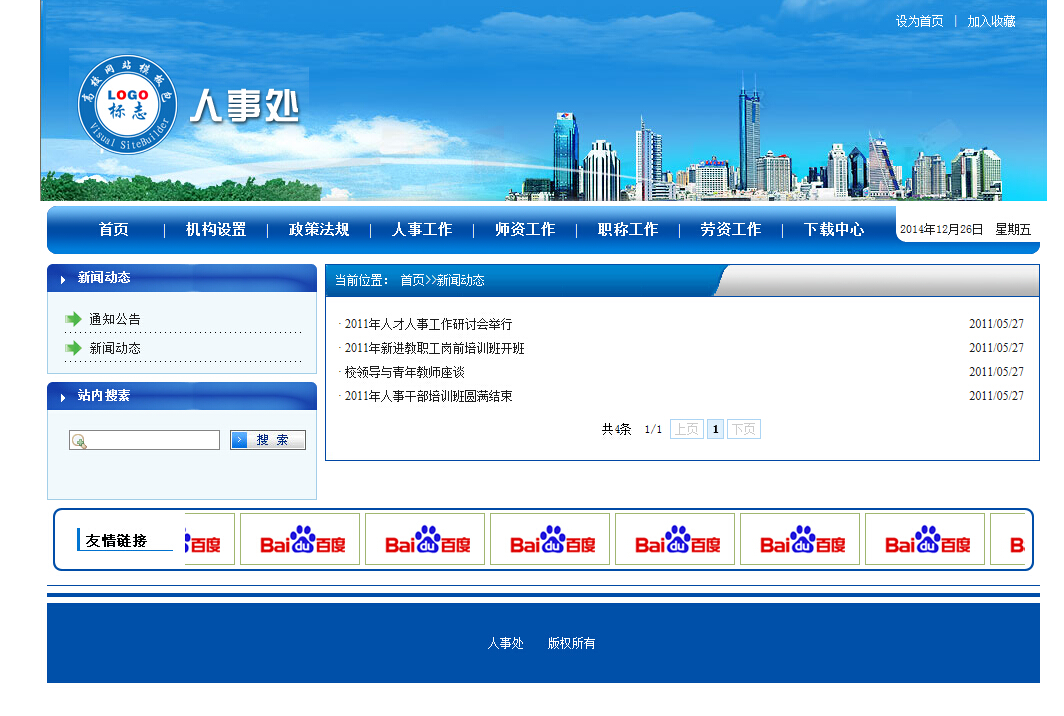The height and width of the screenshot is (716, 1064).
Task: Open article 校领导与青年教师座谈
Action: 404,372
